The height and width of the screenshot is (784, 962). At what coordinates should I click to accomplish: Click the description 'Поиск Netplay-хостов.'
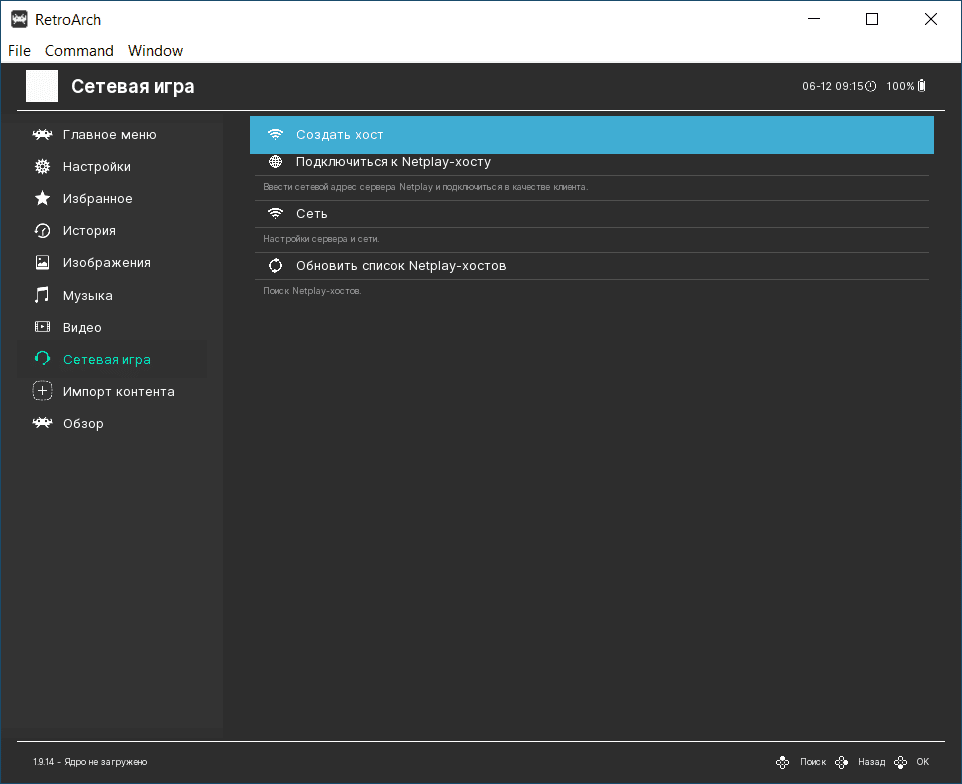312,291
